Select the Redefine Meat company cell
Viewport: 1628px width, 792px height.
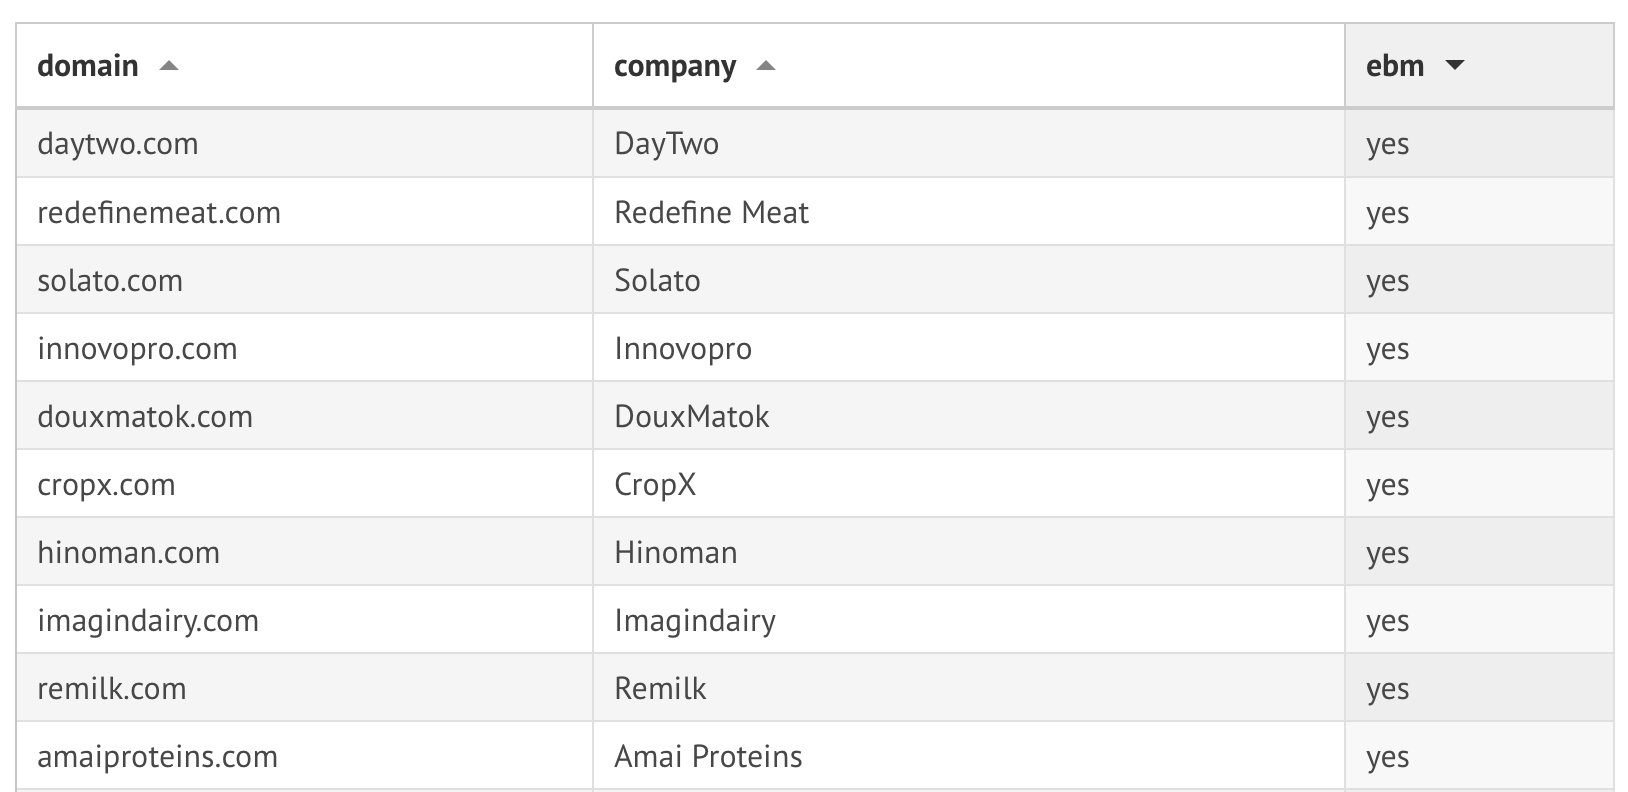tap(711, 212)
